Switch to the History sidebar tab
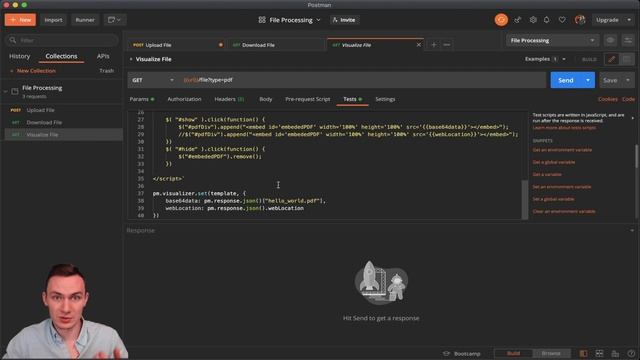The width and height of the screenshot is (640, 360). [x=20, y=56]
